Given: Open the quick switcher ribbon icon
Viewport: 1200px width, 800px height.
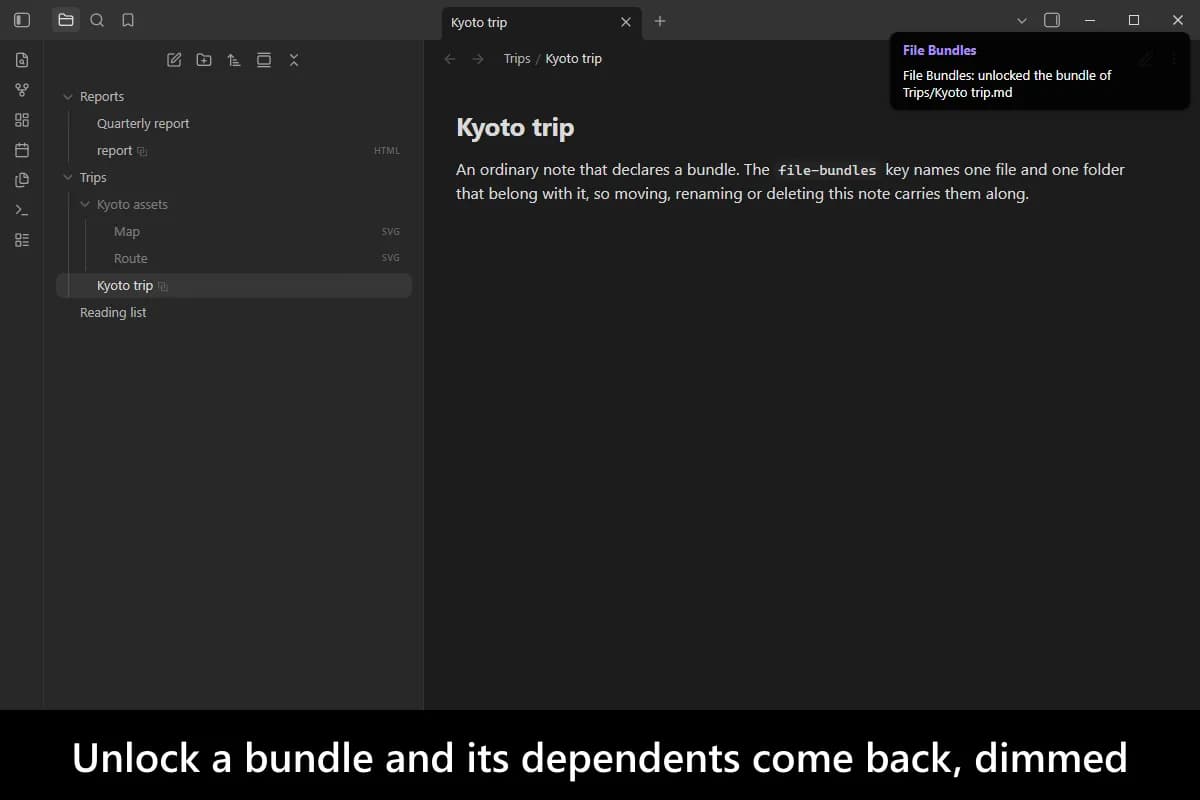Looking at the screenshot, I should [x=22, y=60].
